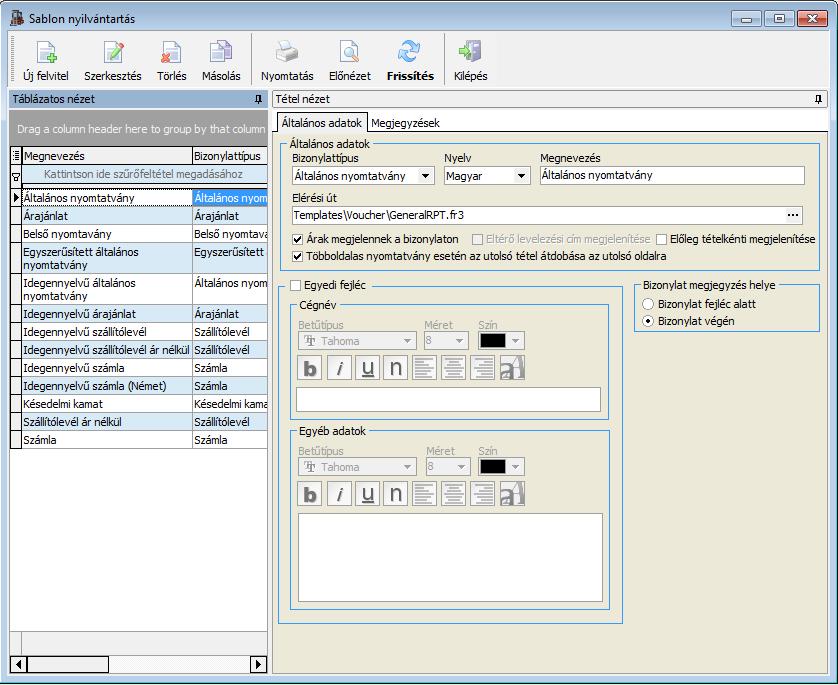Open the Egyéb adatok Szín dropdown arrow
838x685 pixels.
pyautogui.click(x=515, y=467)
